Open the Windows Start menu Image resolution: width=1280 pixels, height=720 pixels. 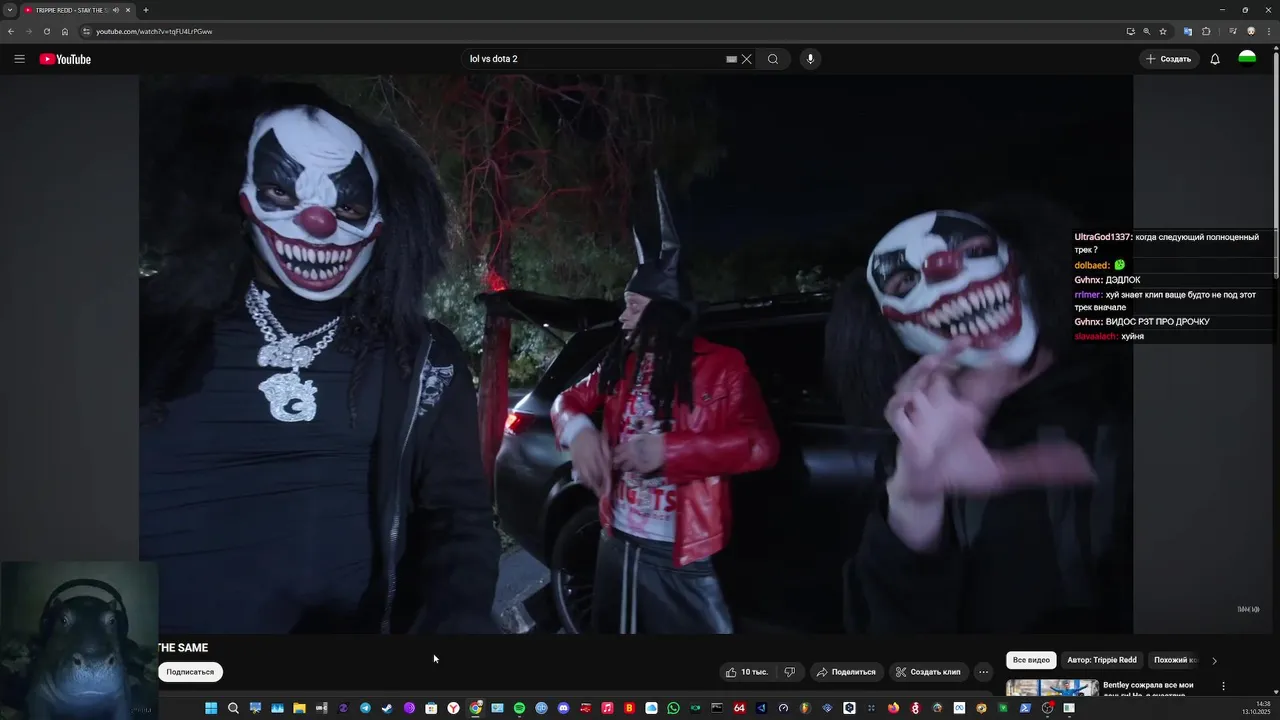point(211,708)
